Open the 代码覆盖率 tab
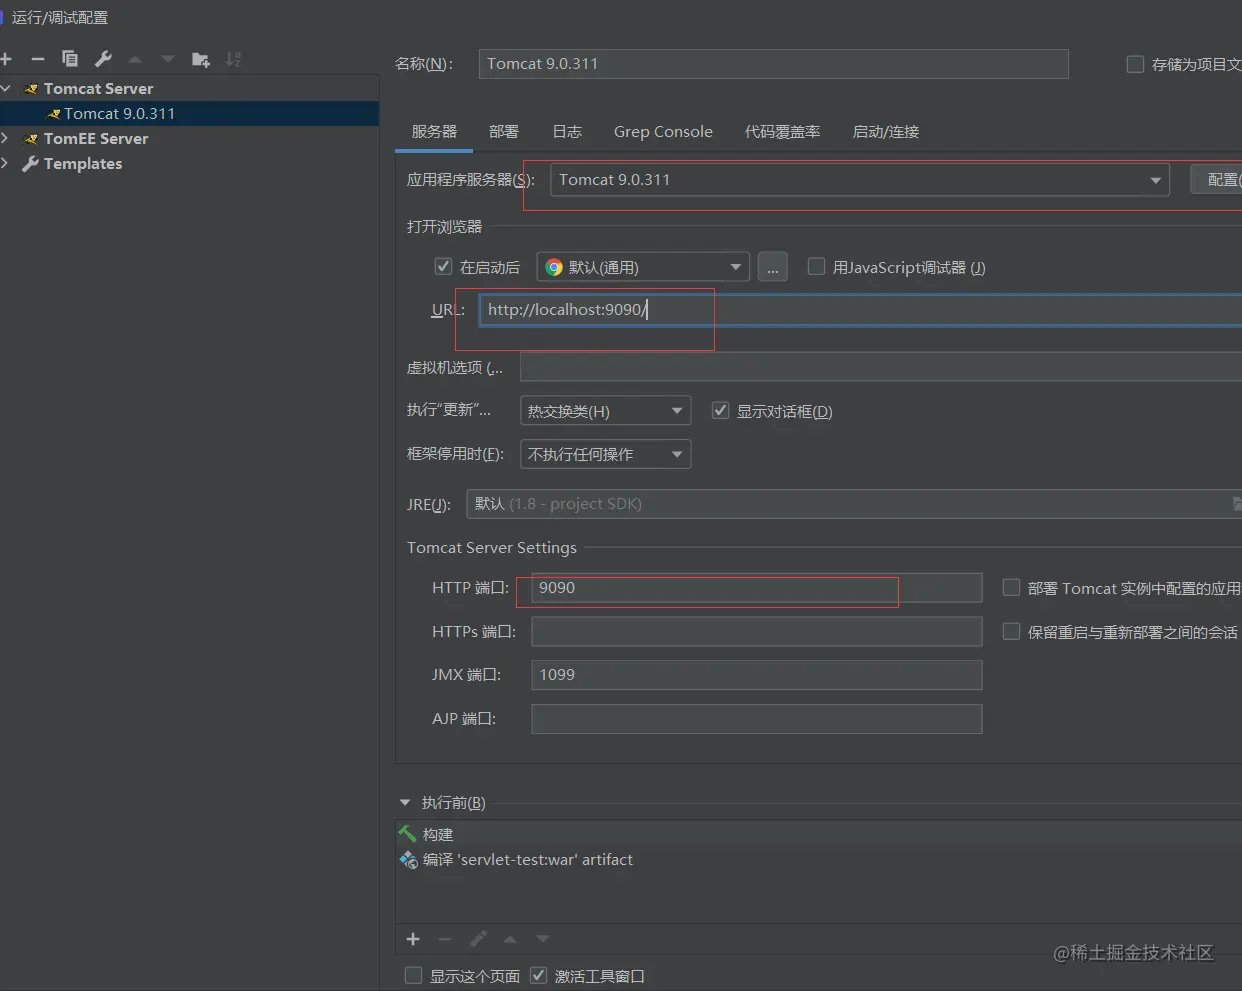The width and height of the screenshot is (1242, 991). click(x=782, y=132)
